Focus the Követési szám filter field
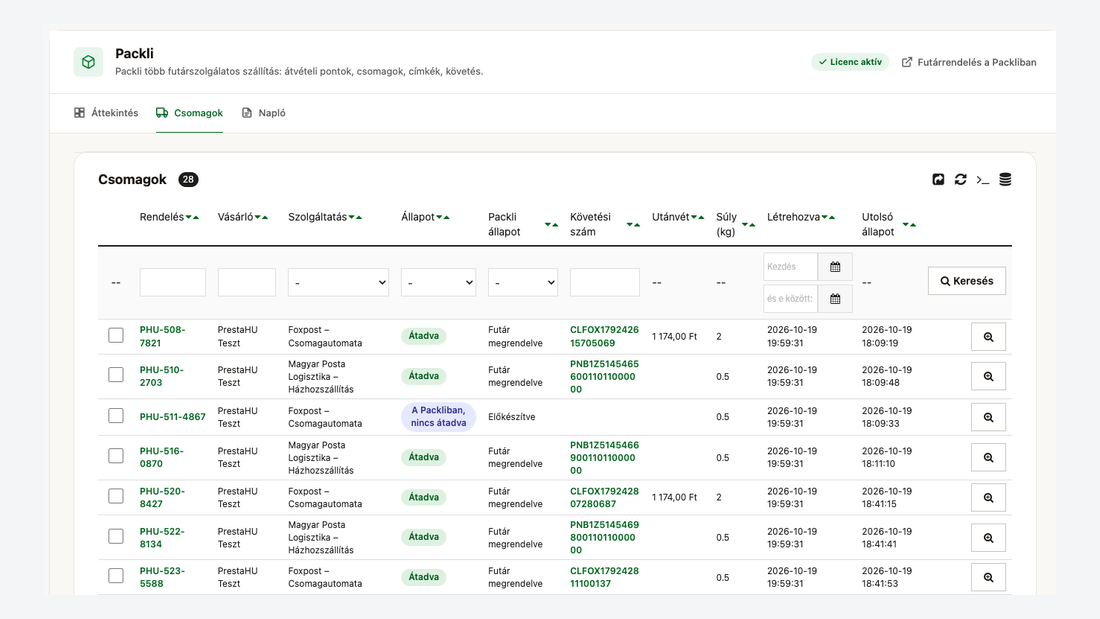 pos(605,282)
